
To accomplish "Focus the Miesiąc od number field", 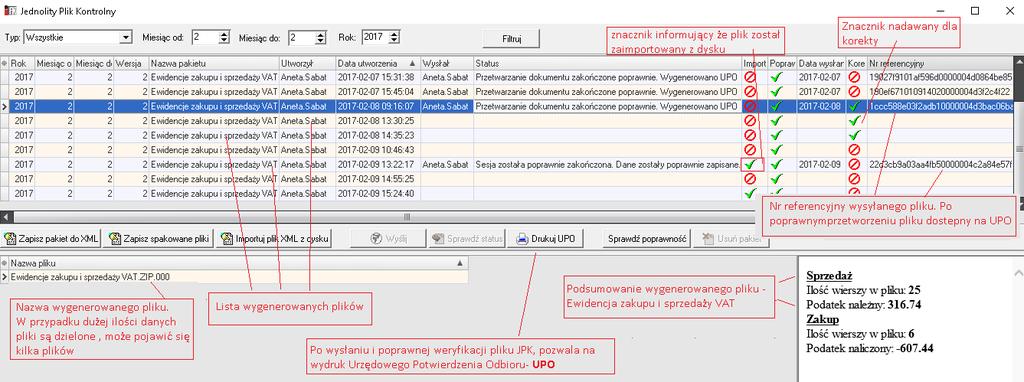I will click(205, 38).
